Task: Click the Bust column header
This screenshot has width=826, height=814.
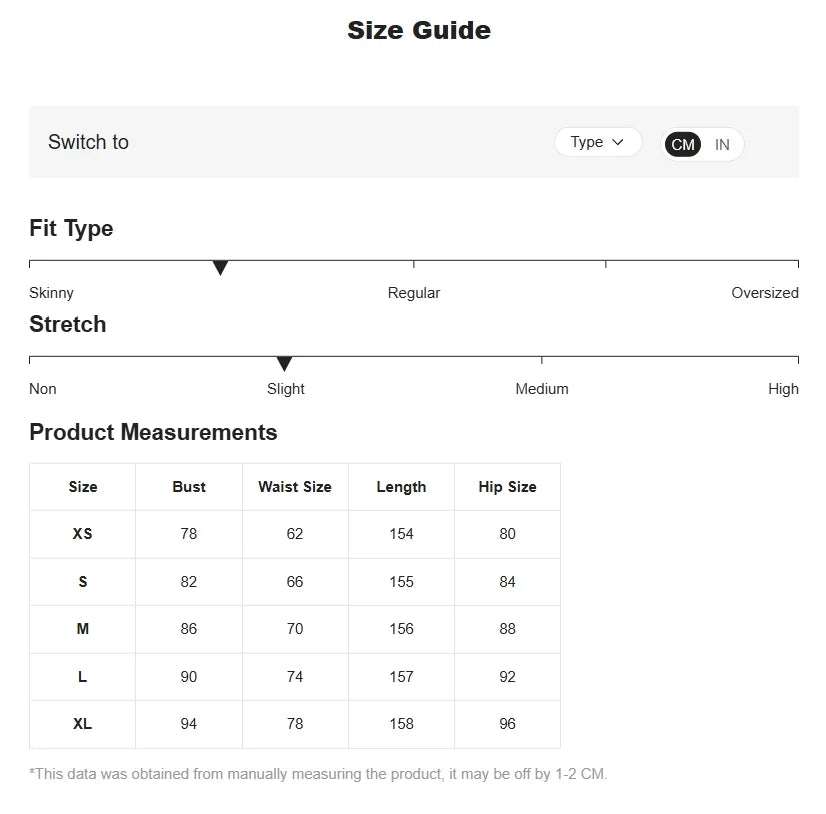Action: click(x=189, y=487)
